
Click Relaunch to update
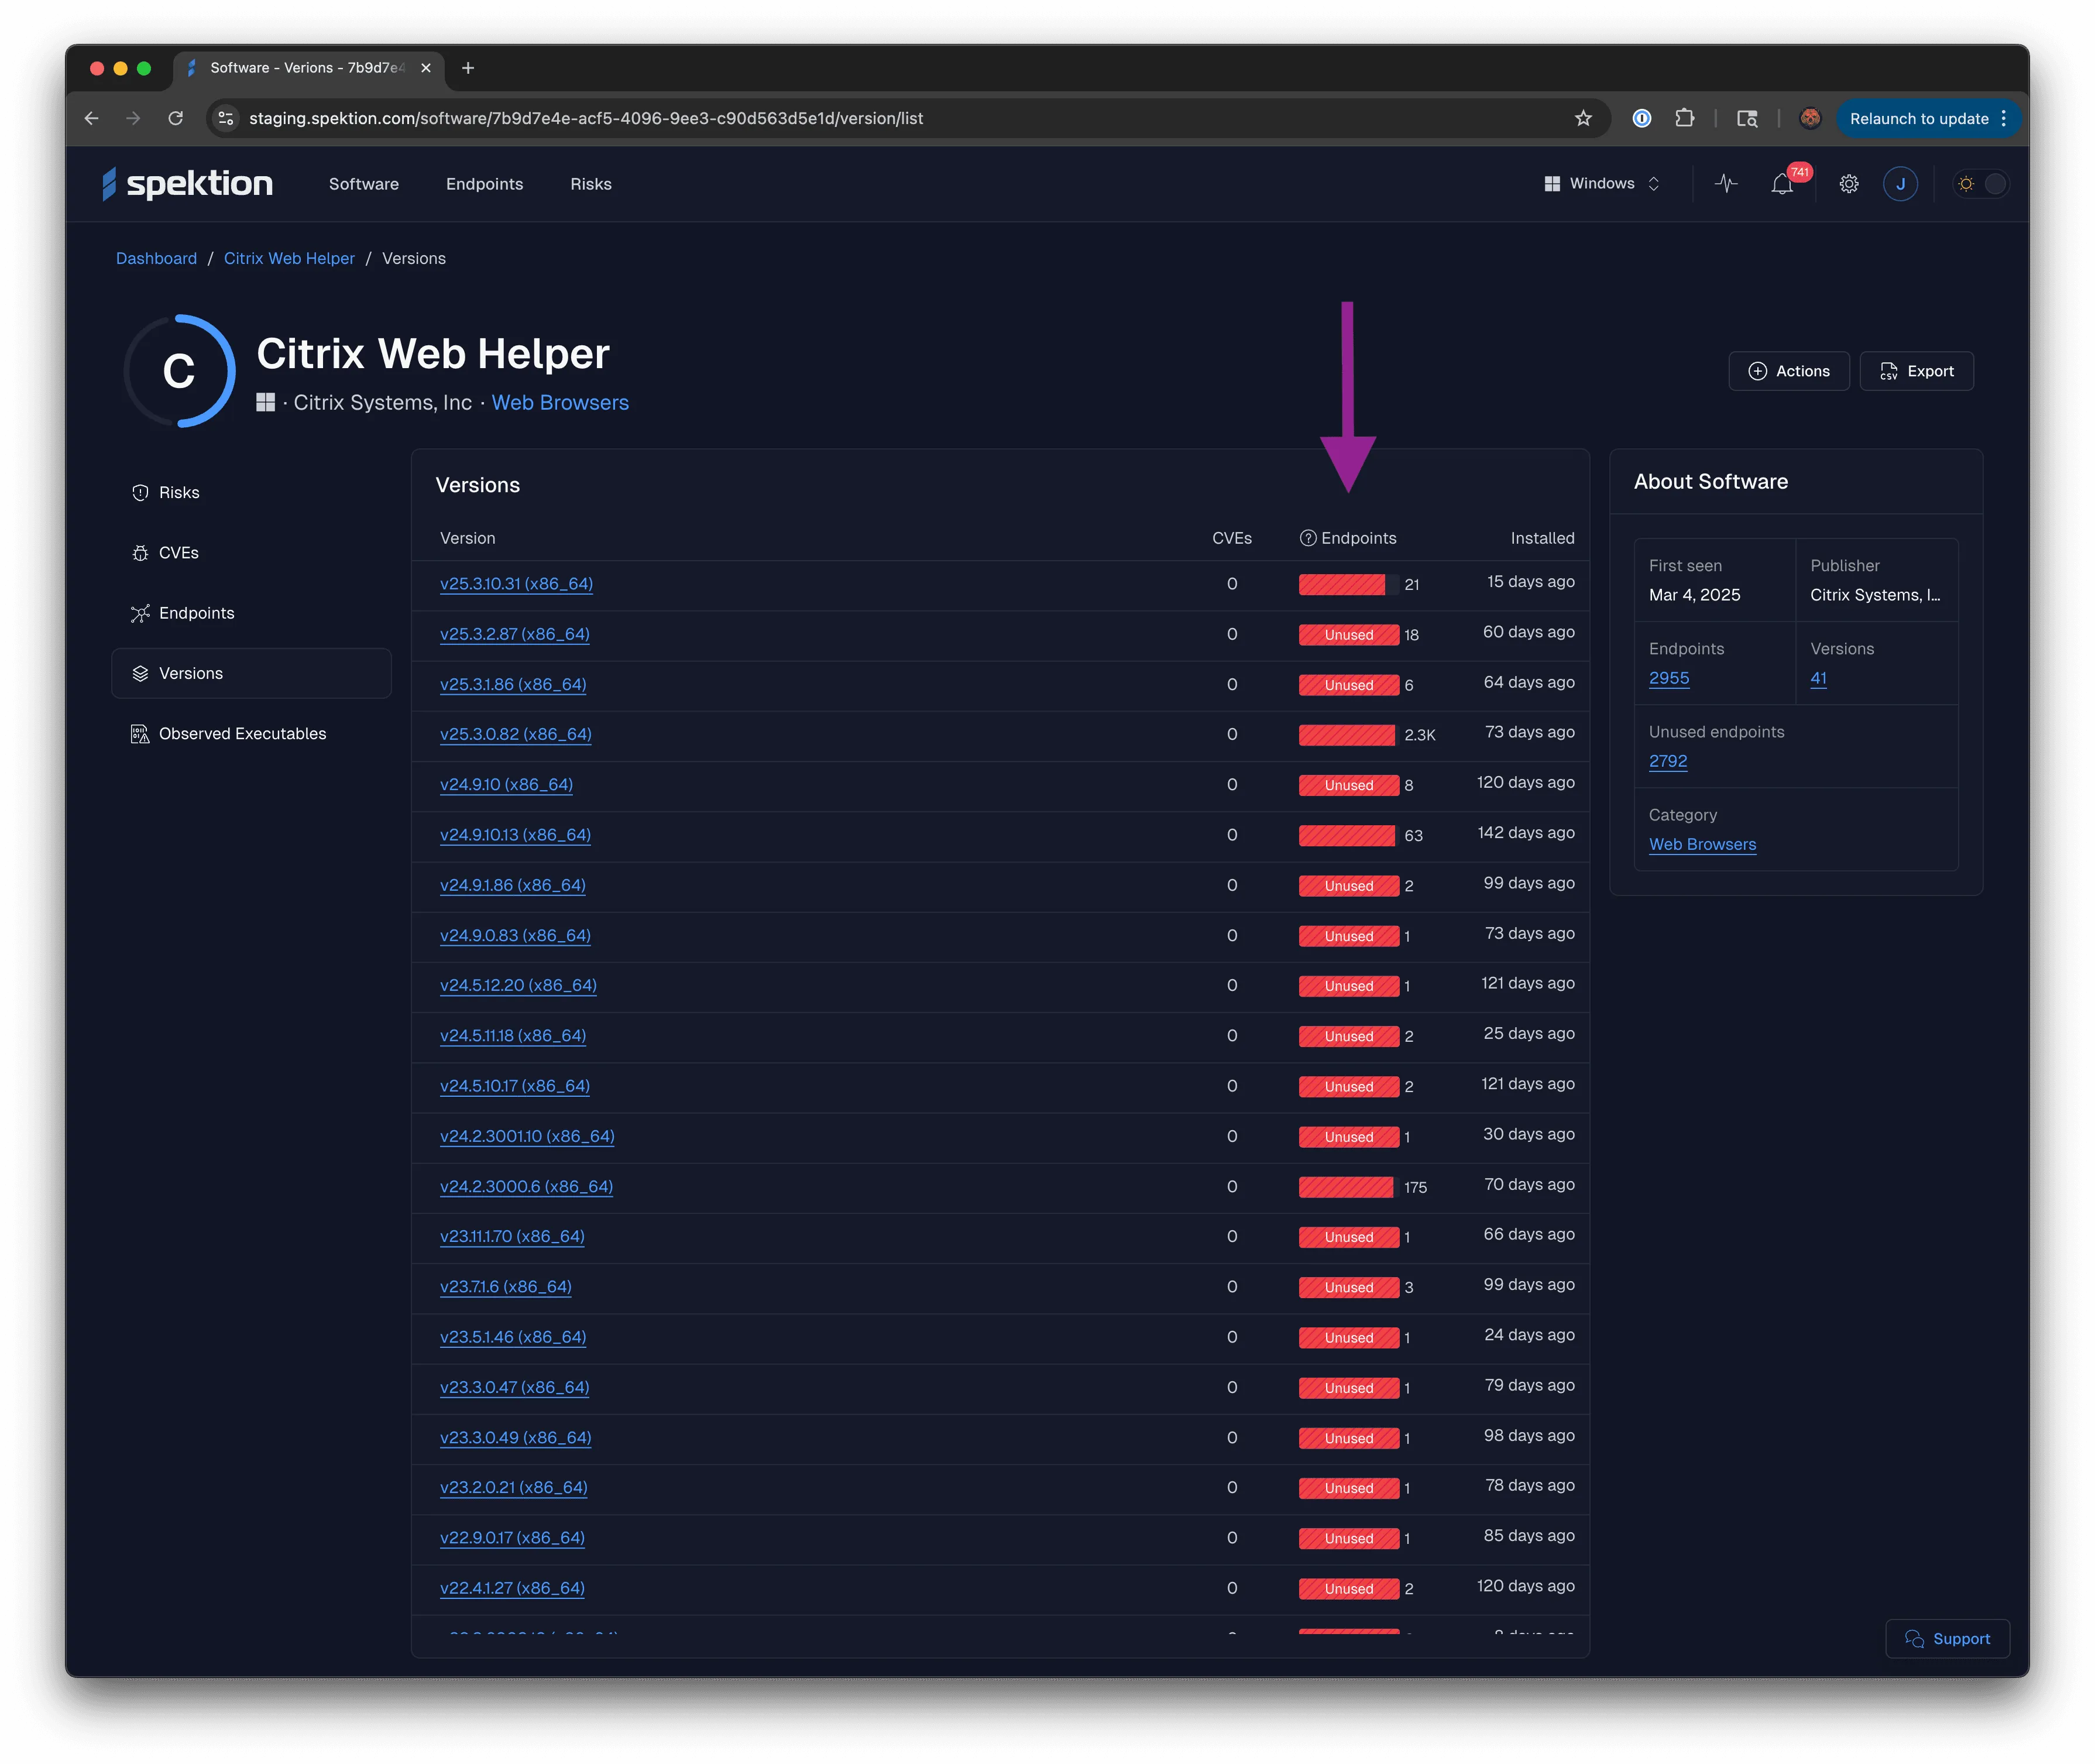[x=1919, y=118]
